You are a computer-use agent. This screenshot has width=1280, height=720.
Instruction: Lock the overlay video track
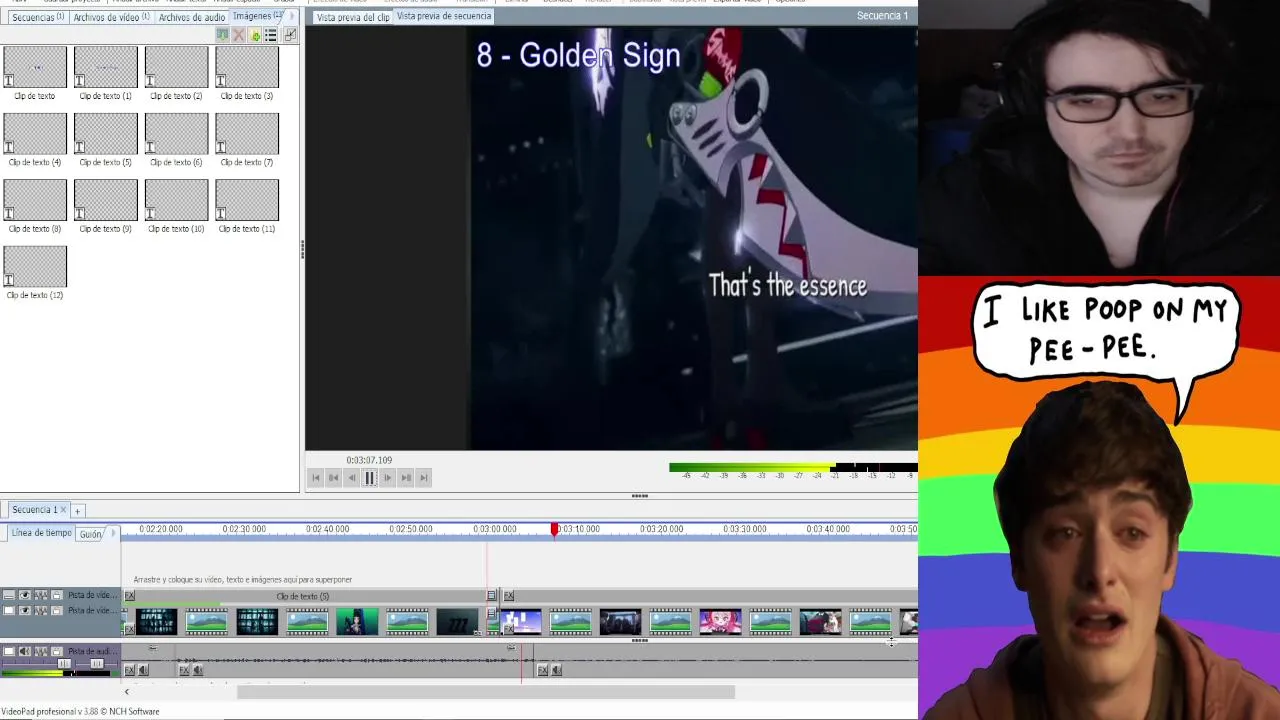(57, 595)
